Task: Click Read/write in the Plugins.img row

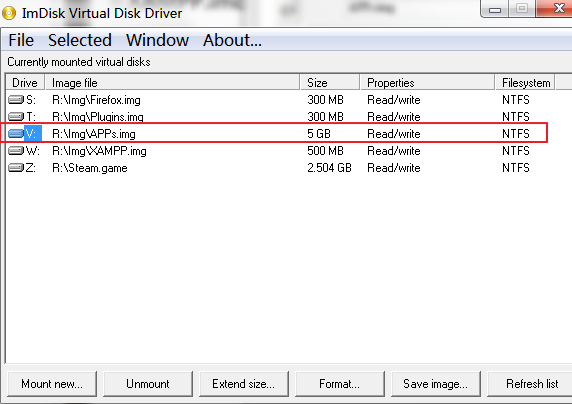Action: (x=394, y=117)
